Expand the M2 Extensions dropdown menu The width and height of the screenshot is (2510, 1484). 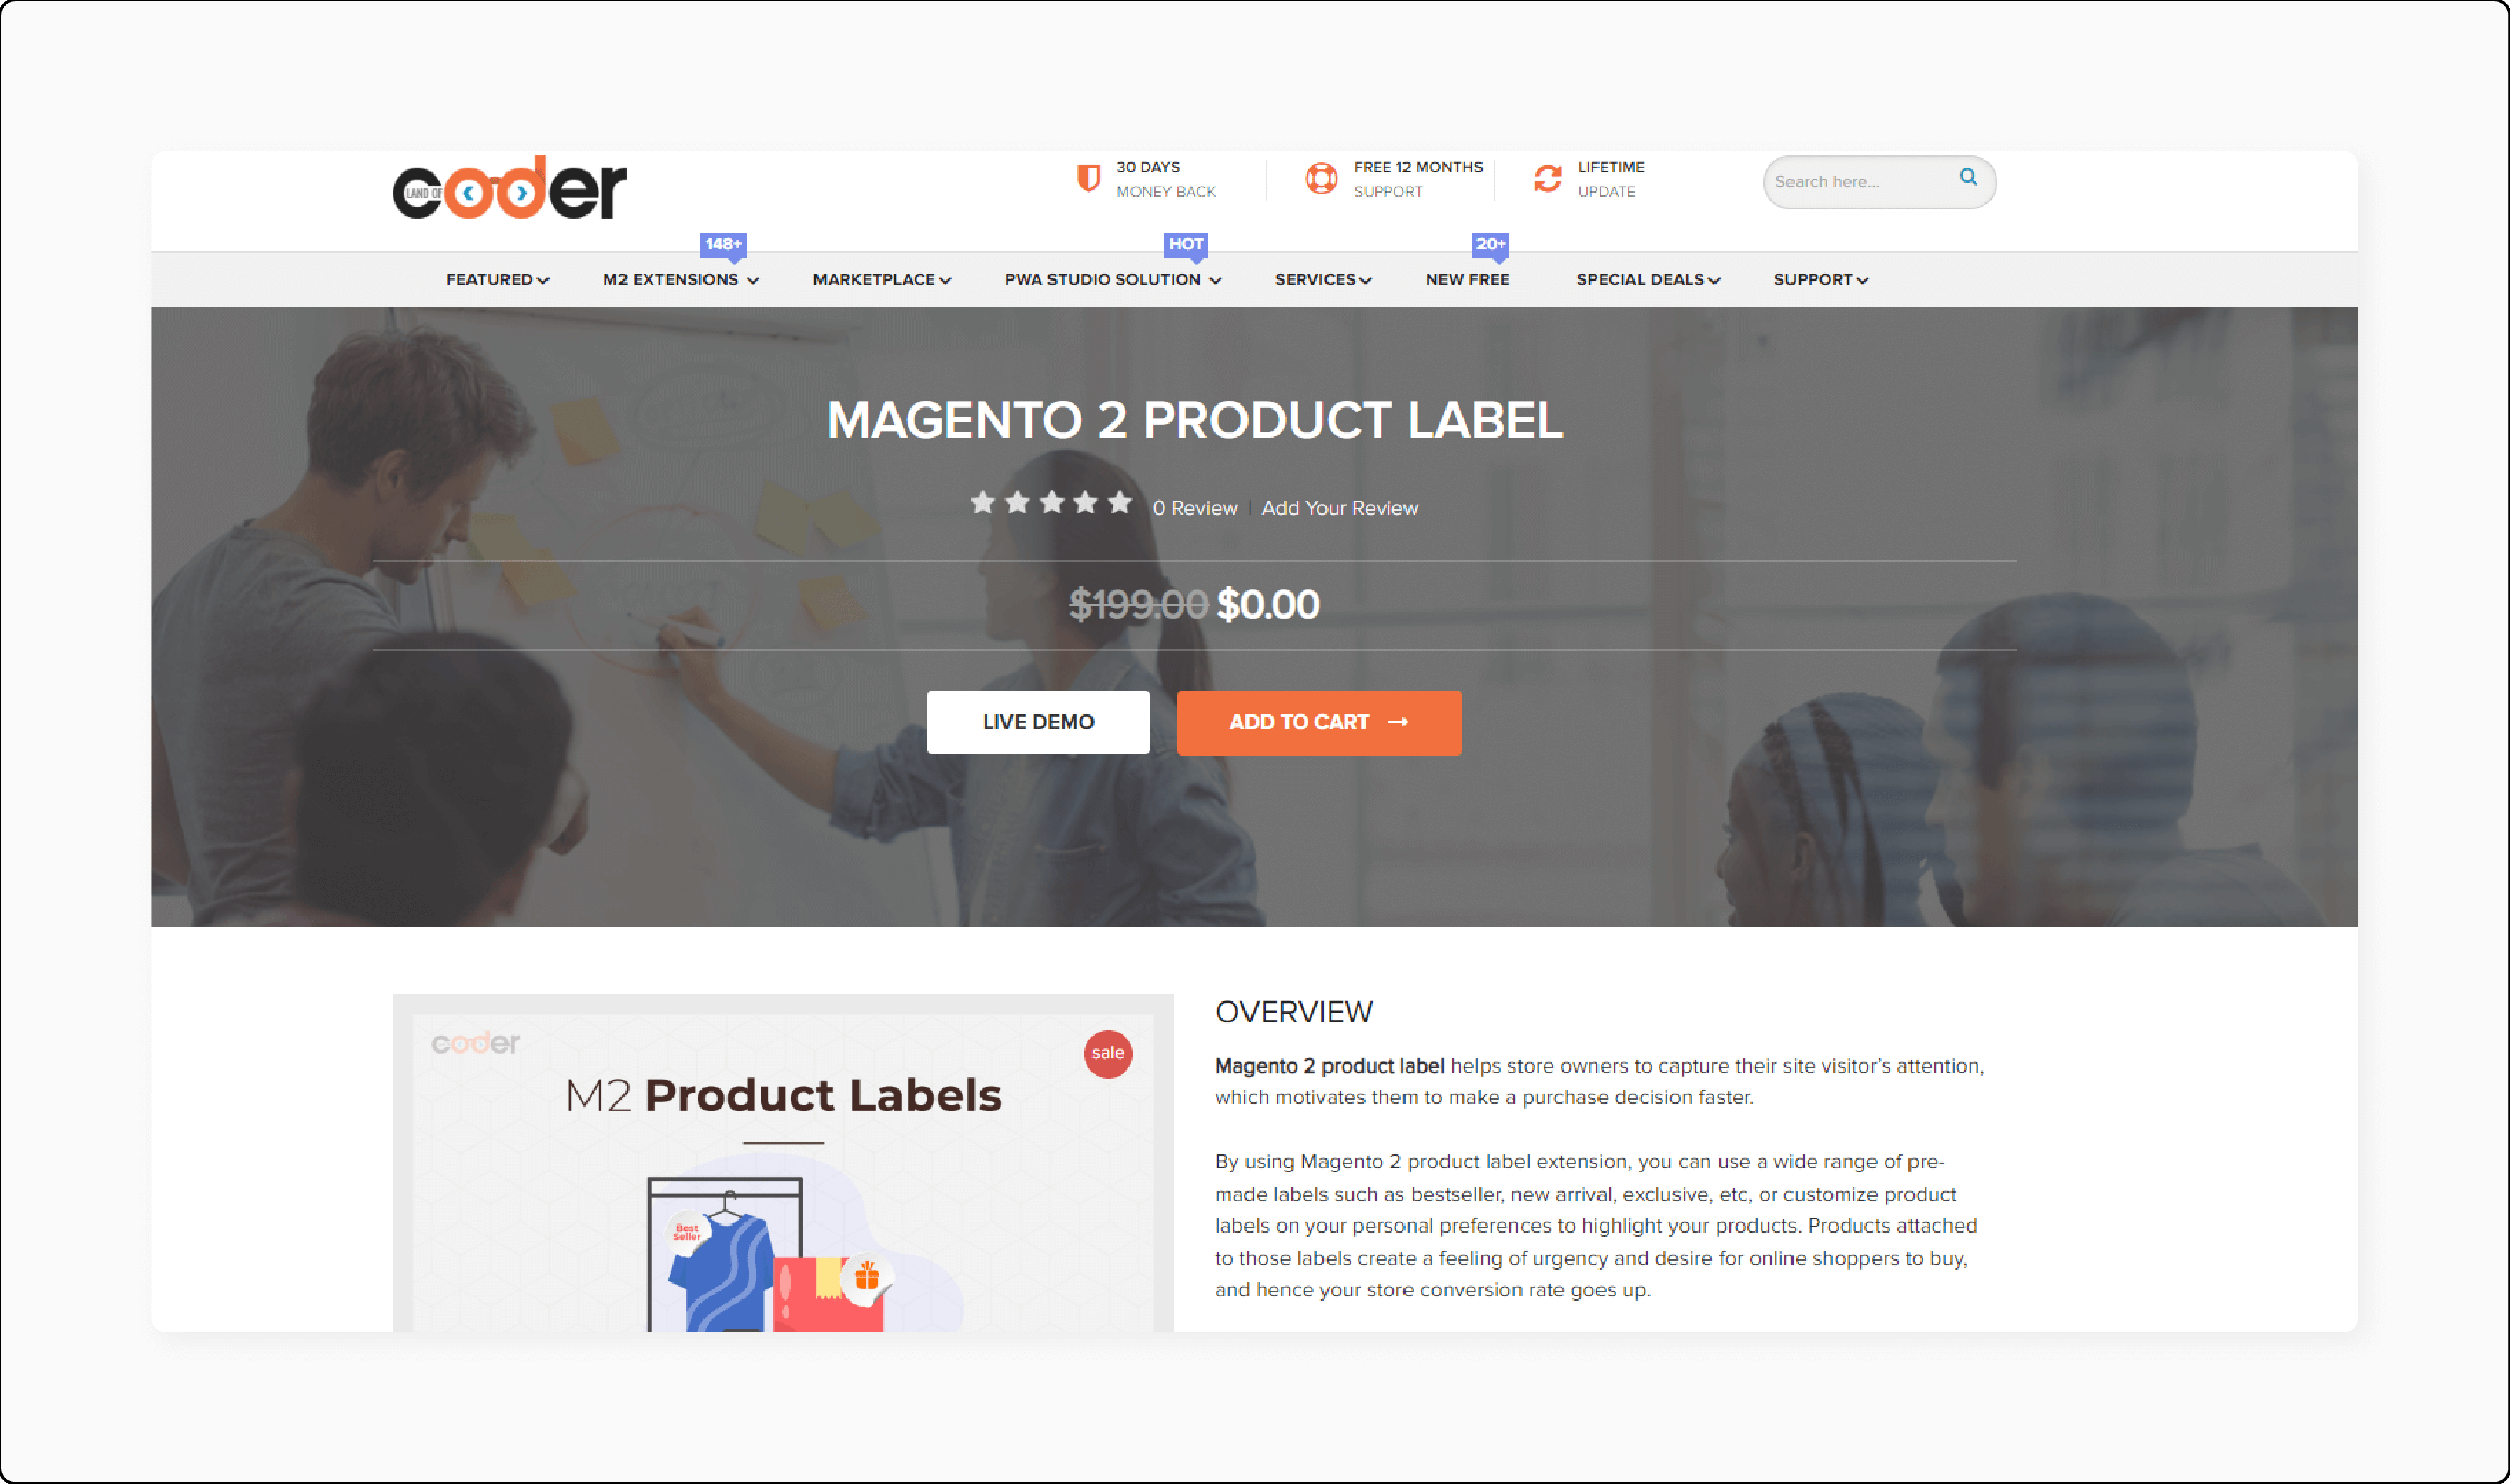[x=677, y=279]
